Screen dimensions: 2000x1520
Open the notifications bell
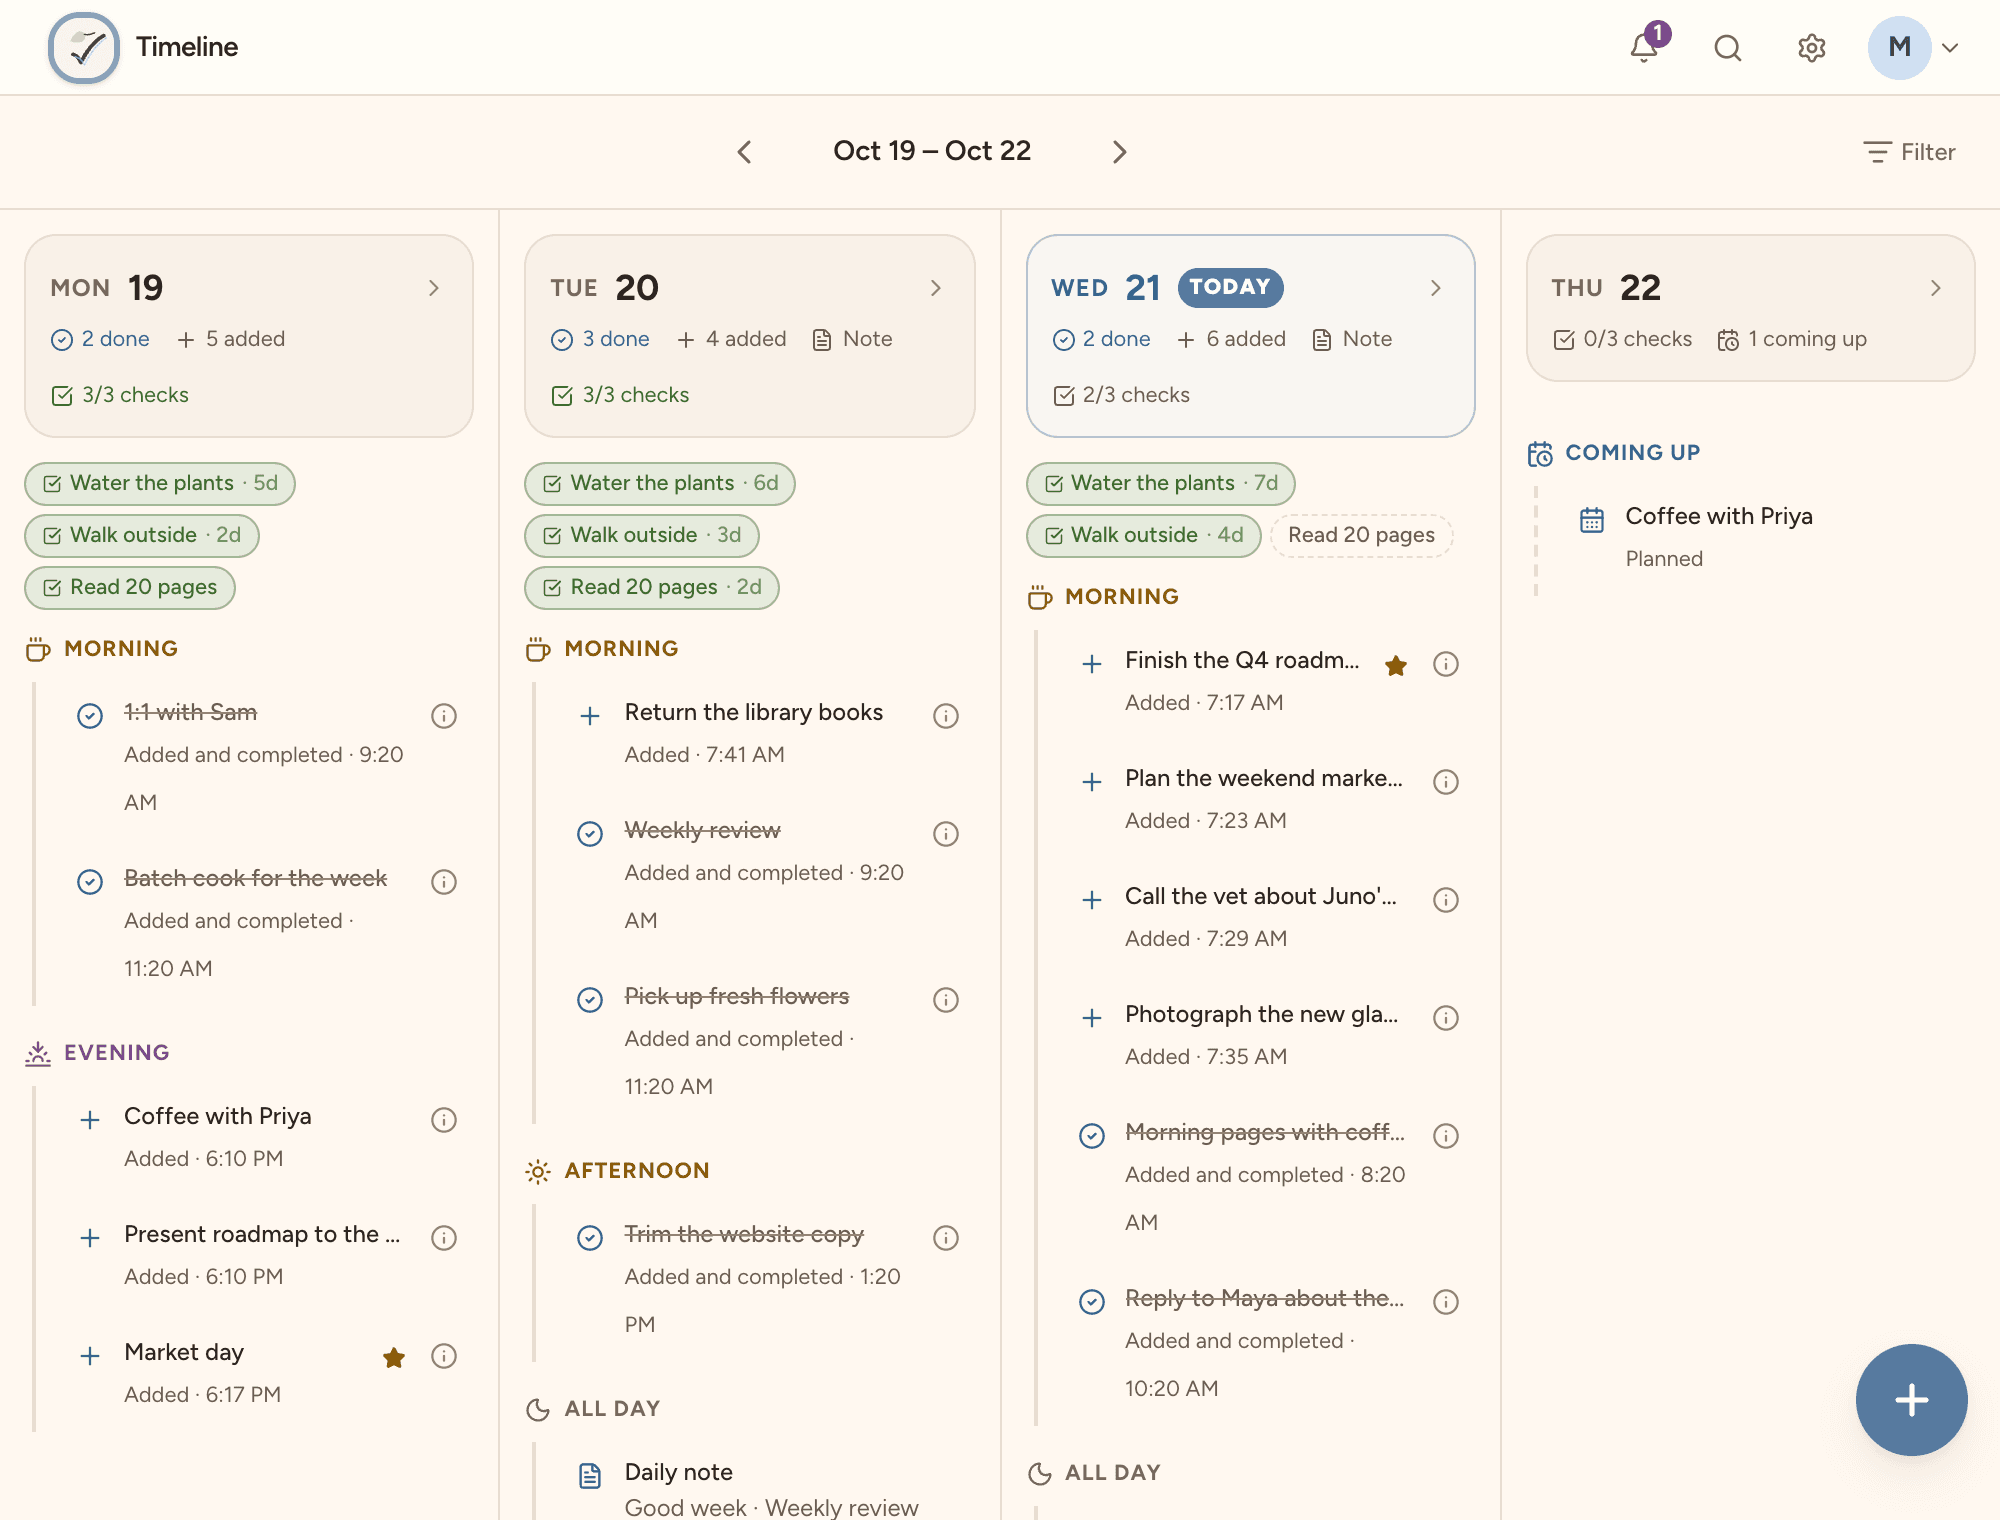pyautogui.click(x=1644, y=47)
